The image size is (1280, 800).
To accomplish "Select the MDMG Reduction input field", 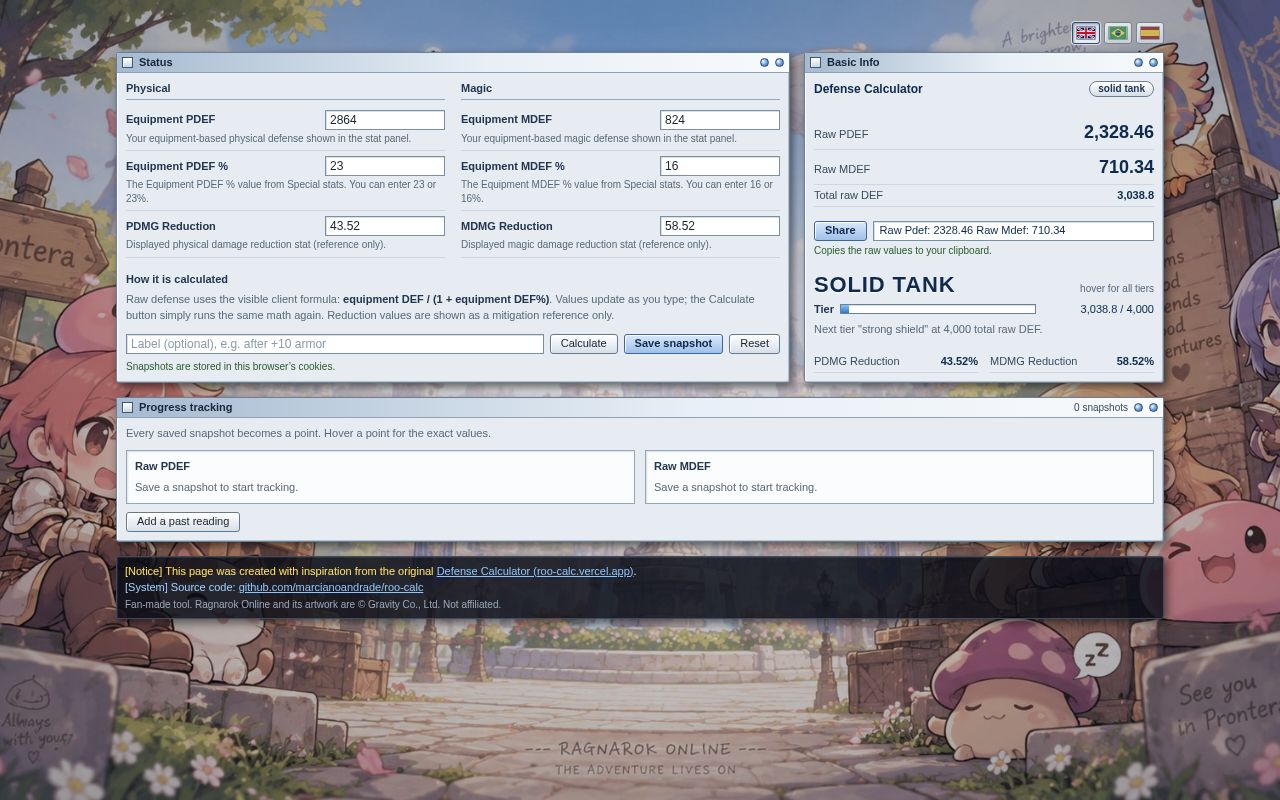I will click(x=720, y=226).
